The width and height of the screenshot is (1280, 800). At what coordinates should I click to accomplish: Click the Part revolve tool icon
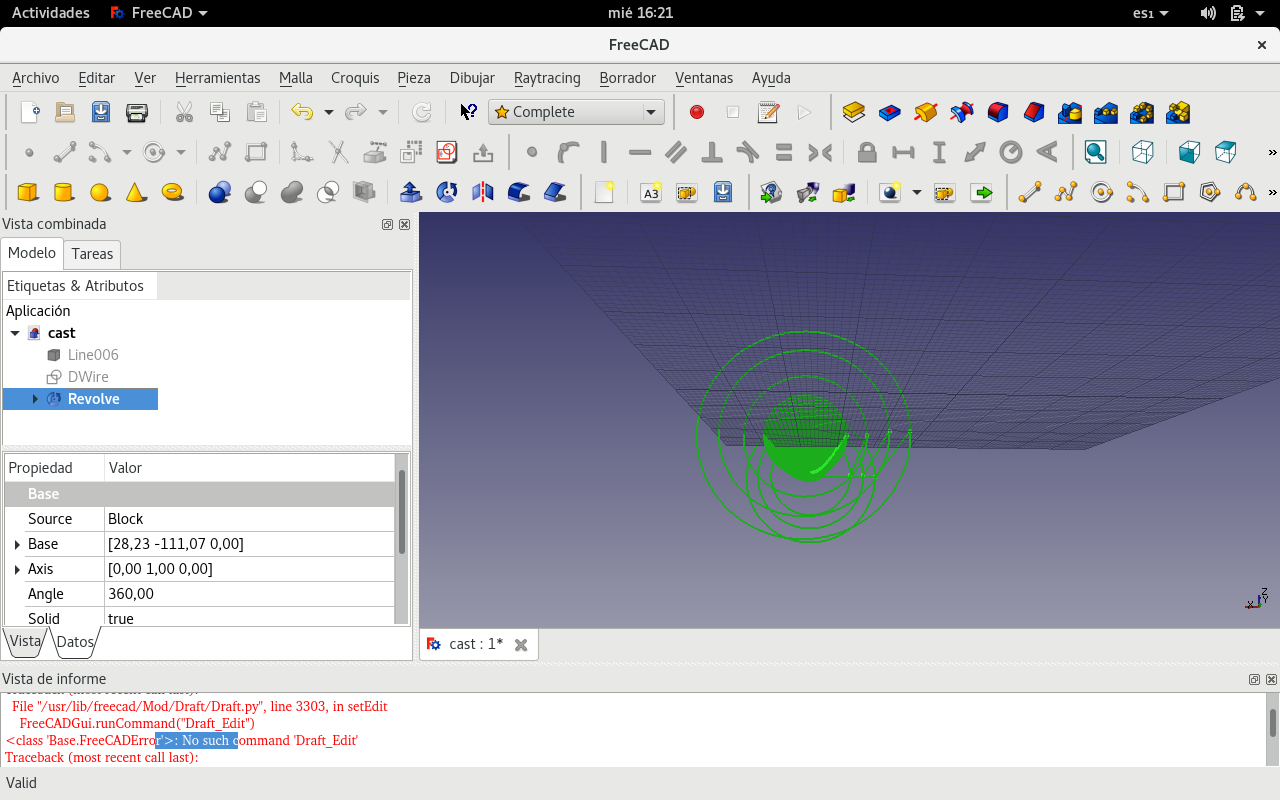[x=447, y=192]
